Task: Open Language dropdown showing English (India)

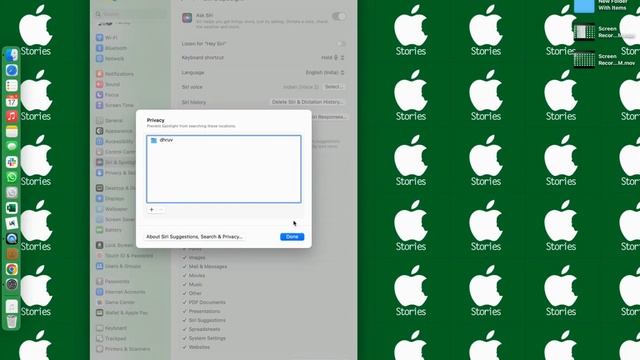Action: 325,73
